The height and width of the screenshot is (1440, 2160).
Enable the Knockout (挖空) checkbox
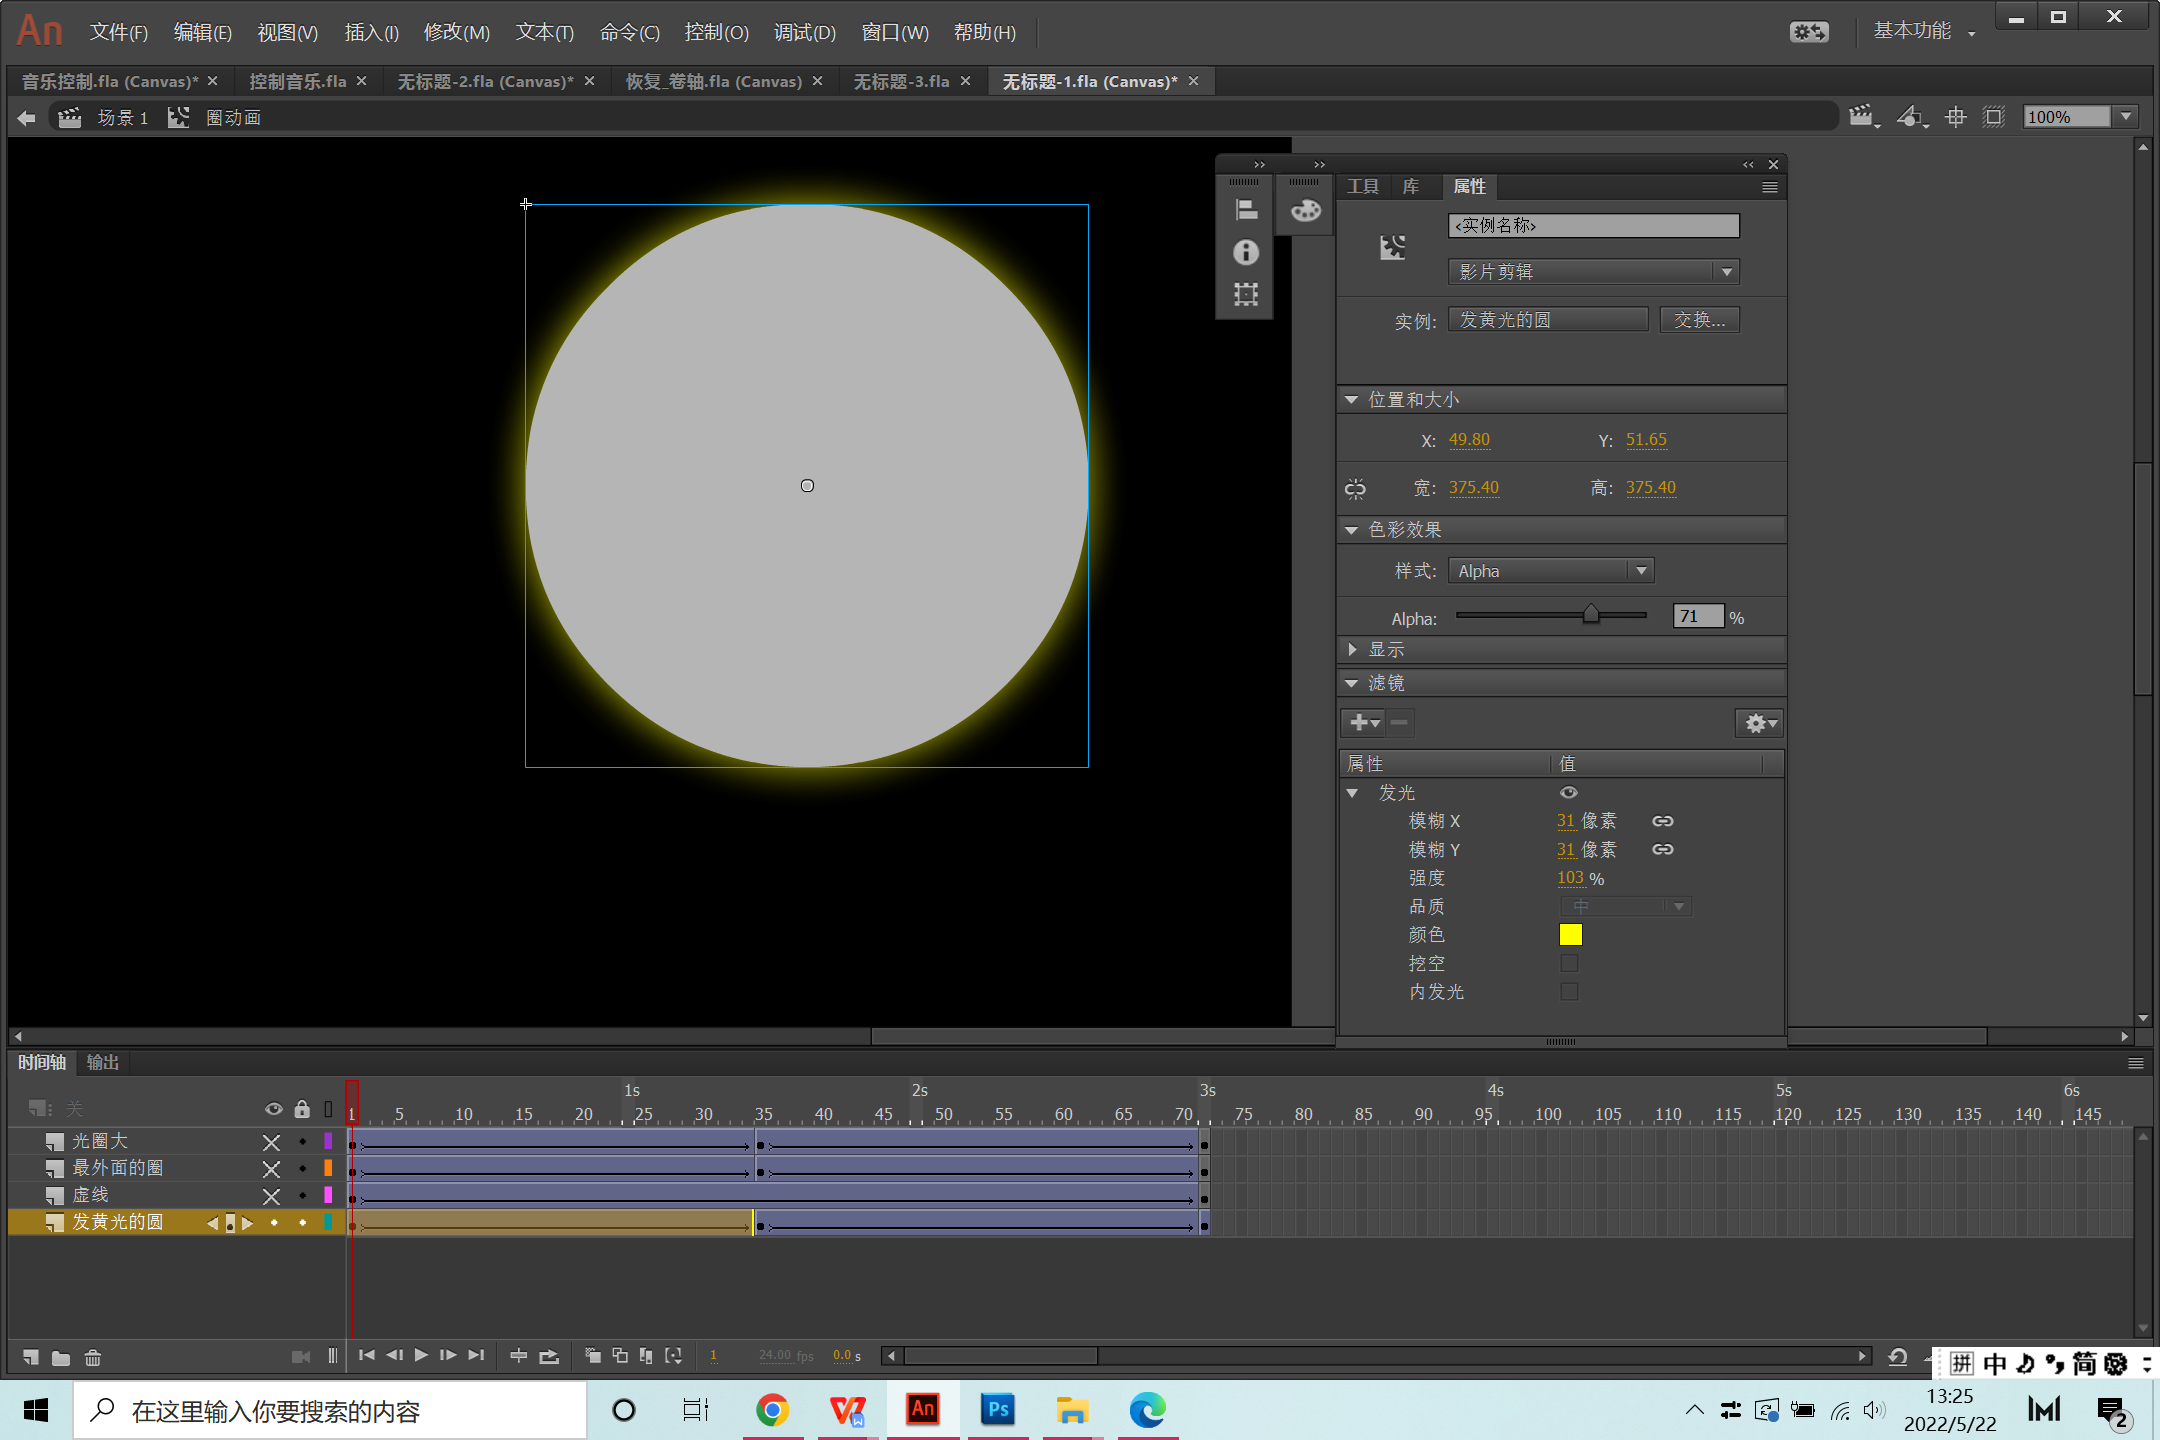(1569, 963)
